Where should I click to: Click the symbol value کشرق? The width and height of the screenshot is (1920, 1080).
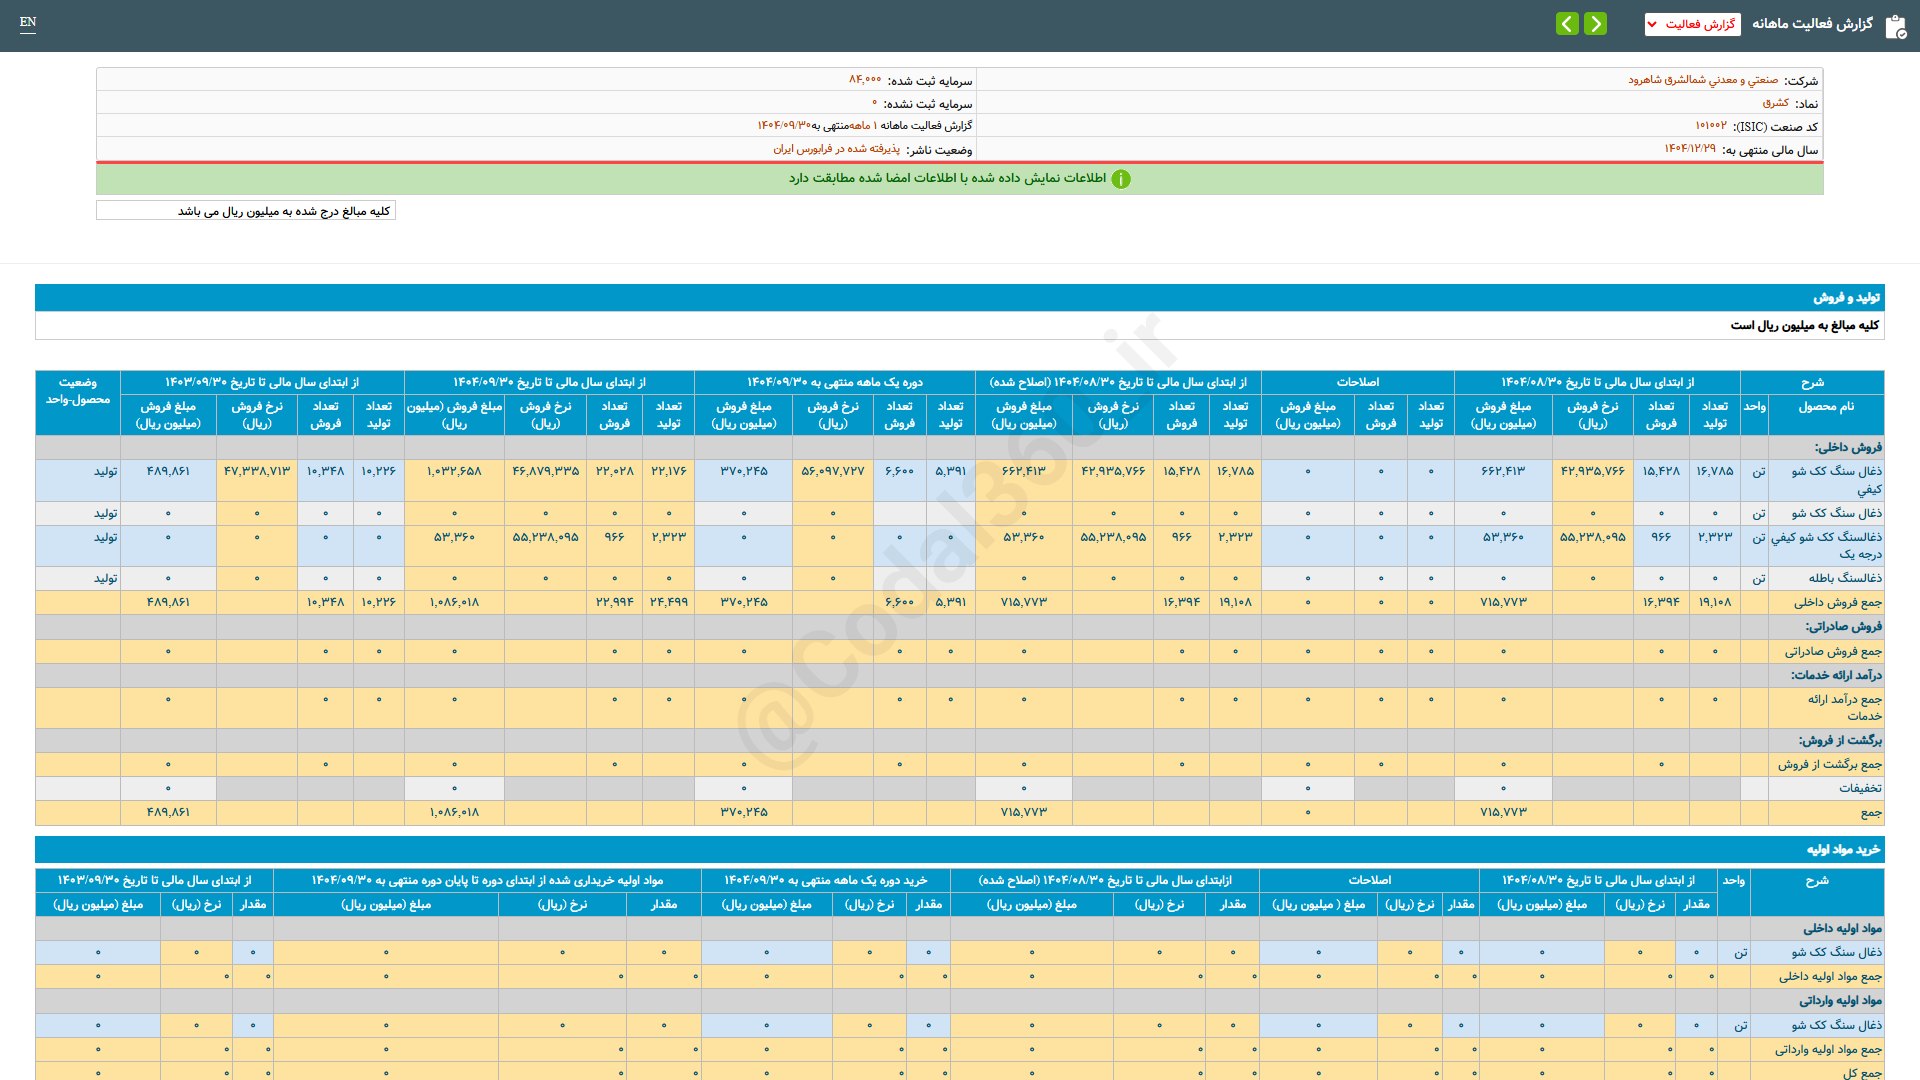tap(1775, 103)
